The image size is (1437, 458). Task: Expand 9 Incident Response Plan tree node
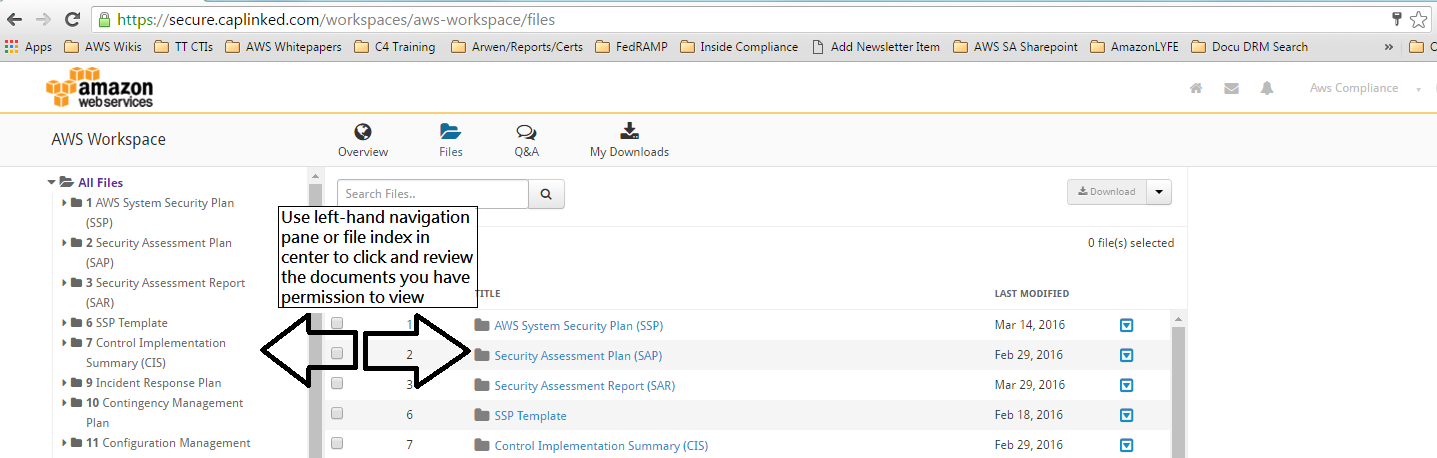point(65,383)
